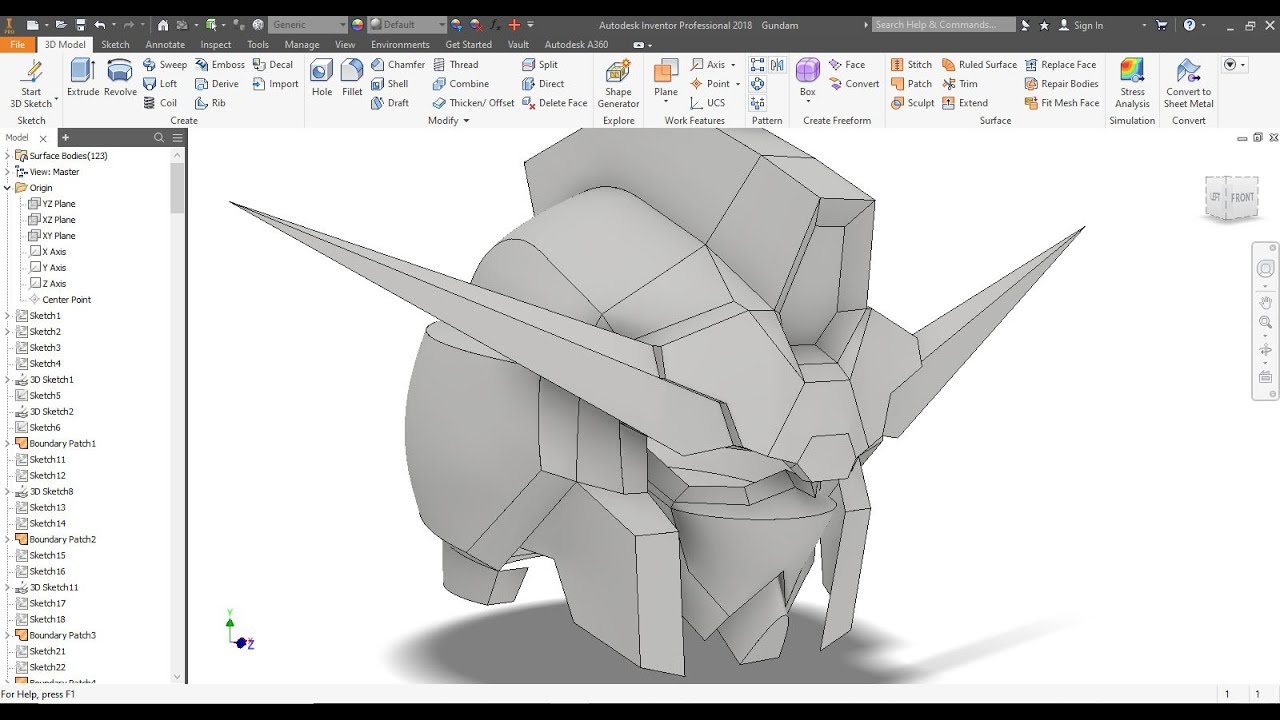Select the Stitch surface tool
The height and width of the screenshot is (720, 1280).
point(911,64)
